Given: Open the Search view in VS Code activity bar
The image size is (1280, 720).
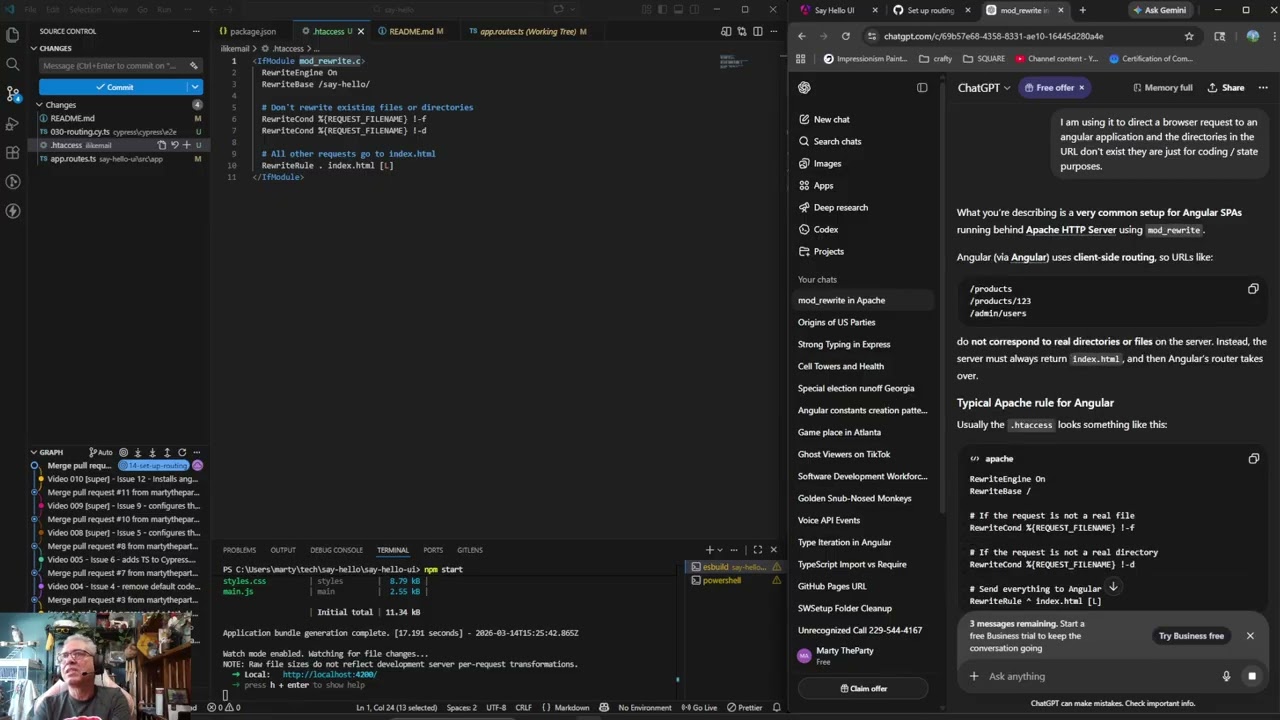Looking at the screenshot, I should click(x=13, y=64).
